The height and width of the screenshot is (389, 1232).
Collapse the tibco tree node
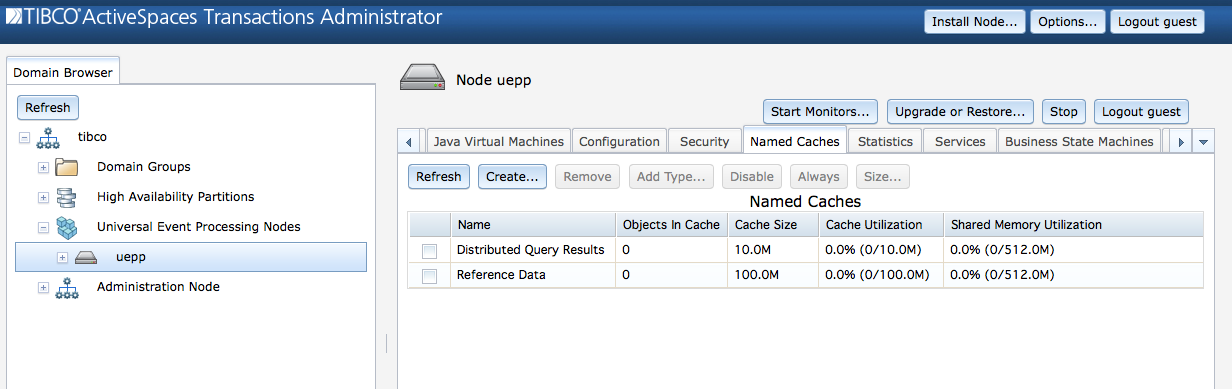click(24, 137)
